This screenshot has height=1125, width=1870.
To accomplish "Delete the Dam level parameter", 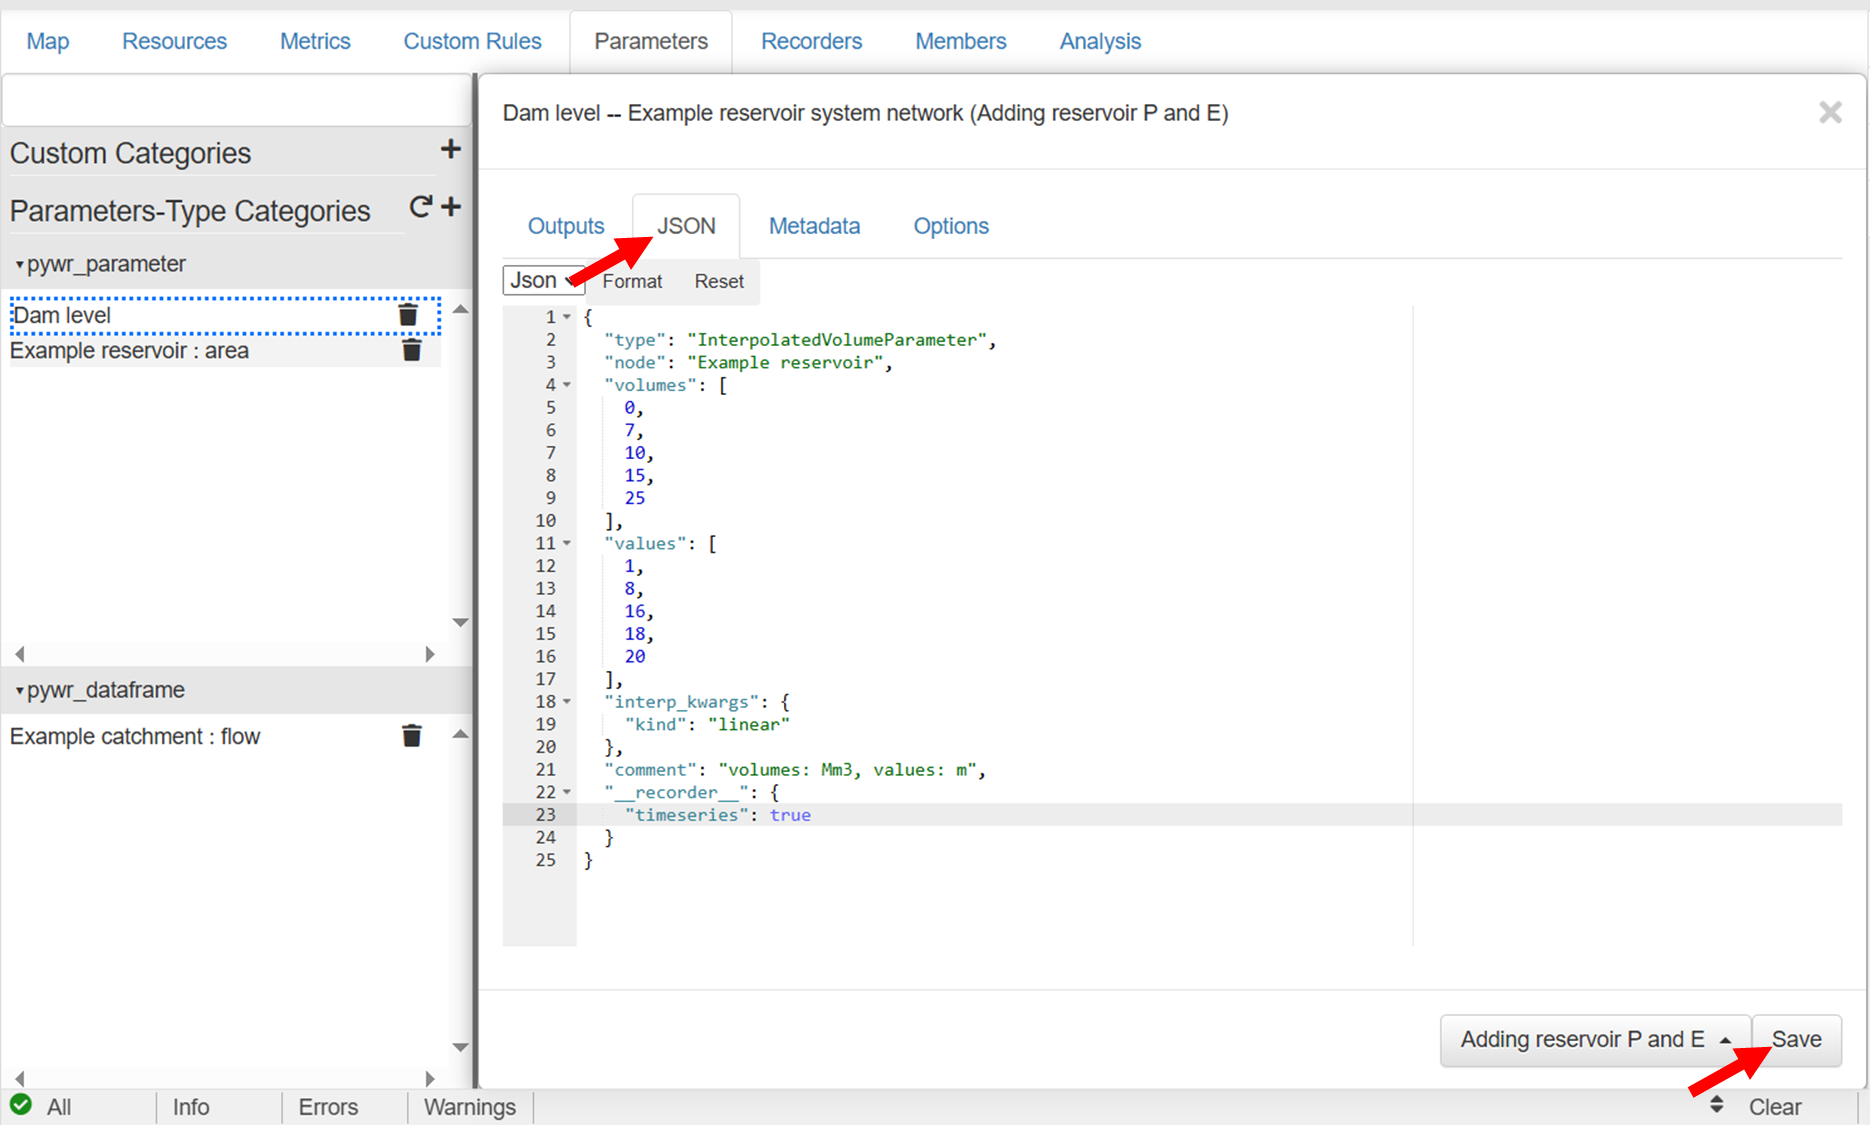I will [x=408, y=315].
